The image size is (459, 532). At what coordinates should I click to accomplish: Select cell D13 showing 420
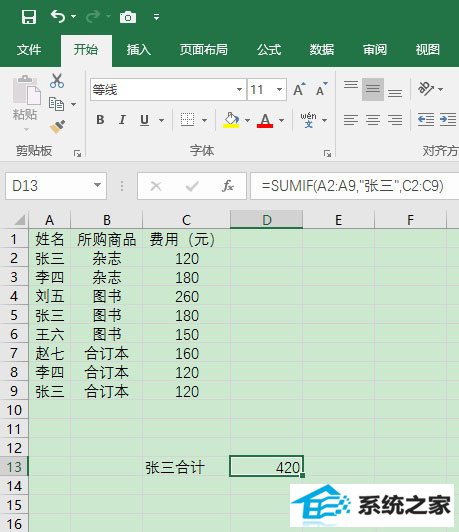click(266, 467)
